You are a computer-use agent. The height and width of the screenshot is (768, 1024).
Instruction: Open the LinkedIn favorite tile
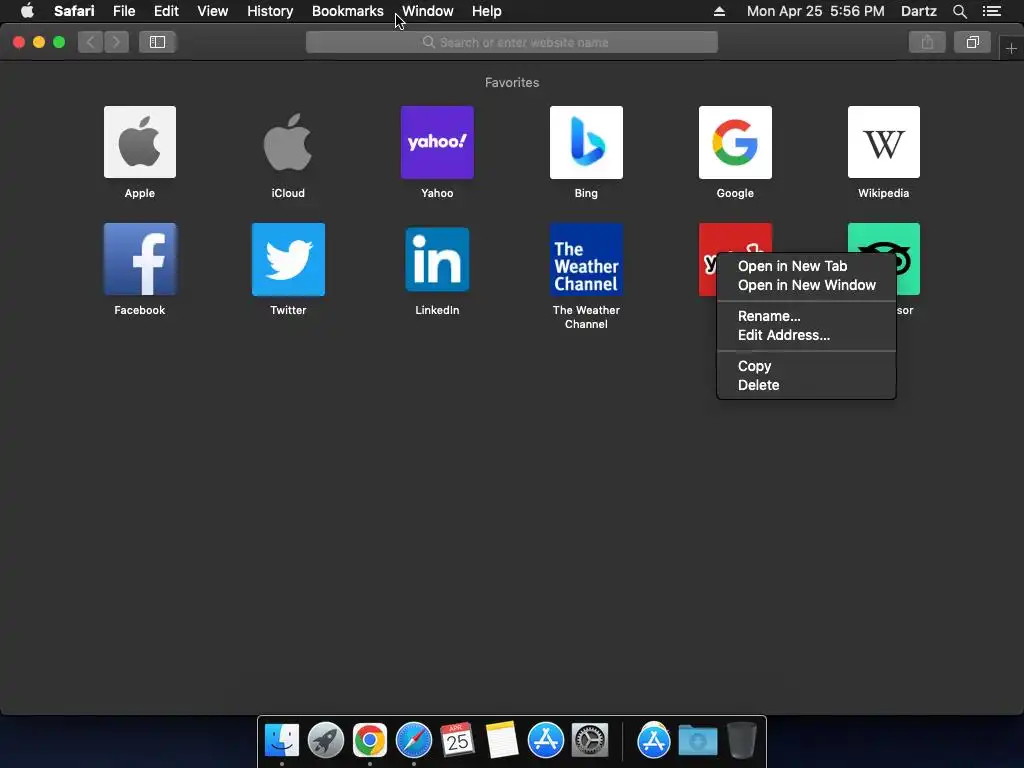pyautogui.click(x=437, y=259)
